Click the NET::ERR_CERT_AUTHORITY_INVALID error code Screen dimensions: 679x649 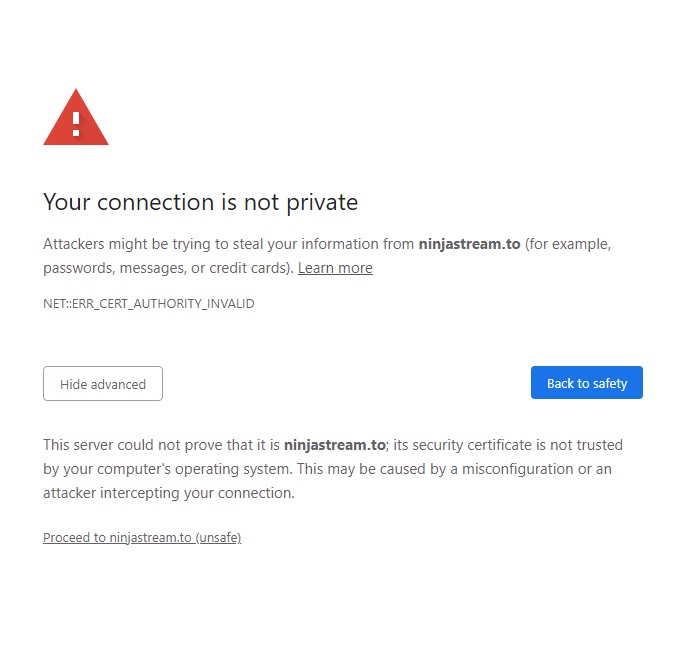pos(149,304)
